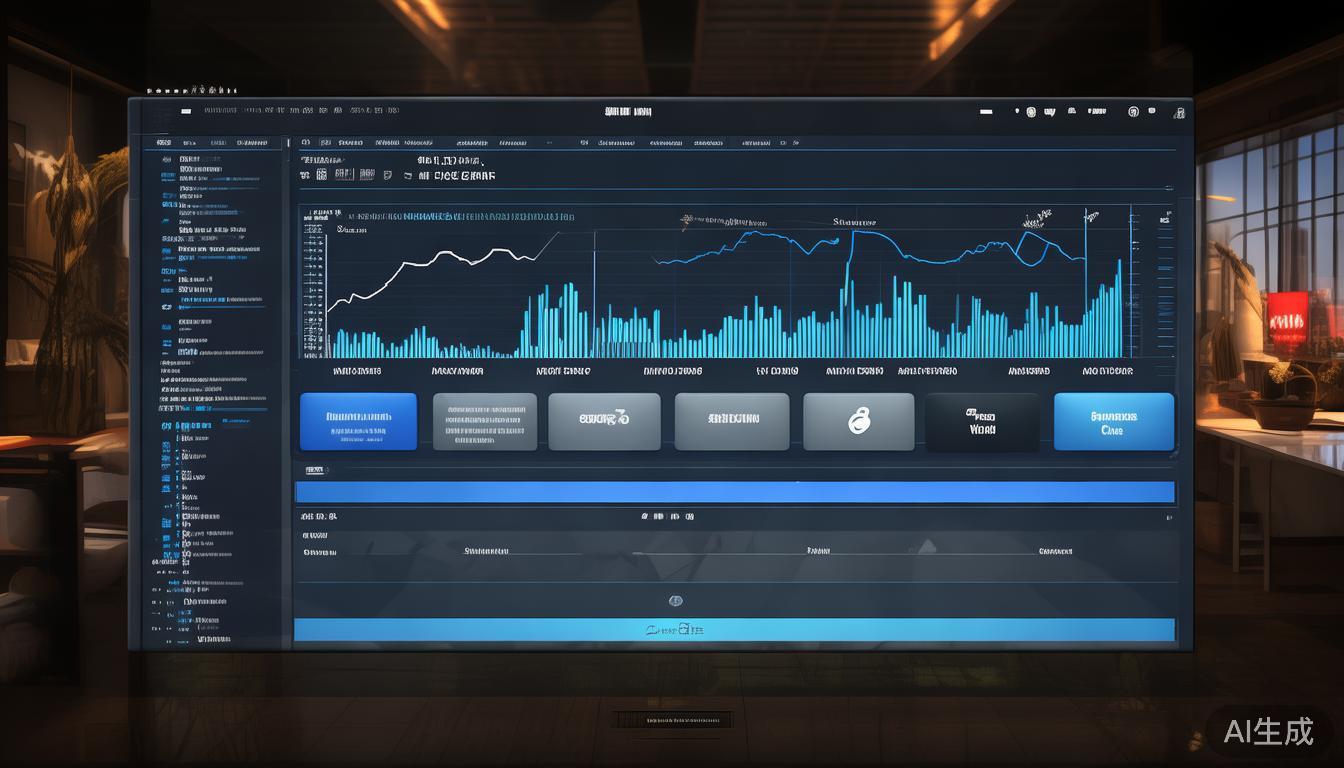
Task: Click the centered title in the top header bar
Action: pyautogui.click(x=628, y=112)
